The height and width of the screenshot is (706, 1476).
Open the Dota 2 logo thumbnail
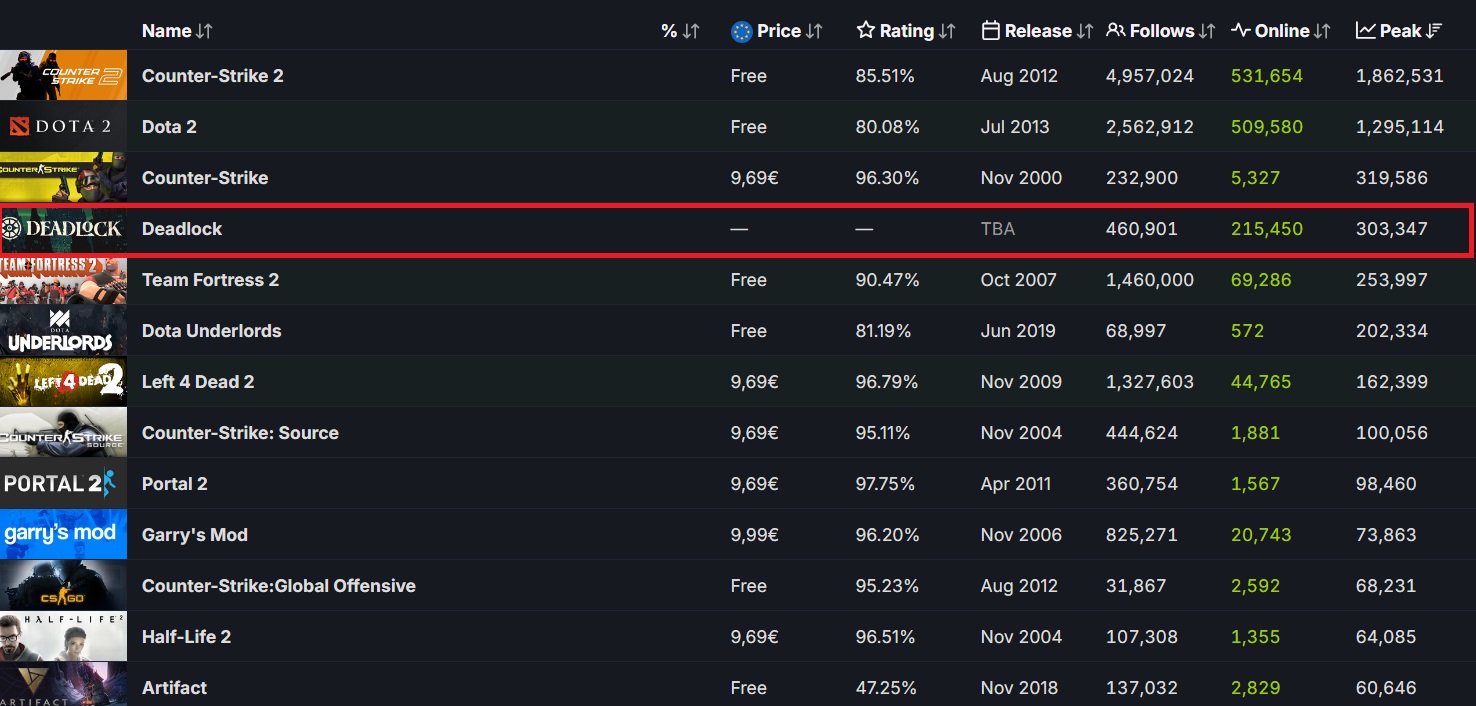[x=63, y=127]
